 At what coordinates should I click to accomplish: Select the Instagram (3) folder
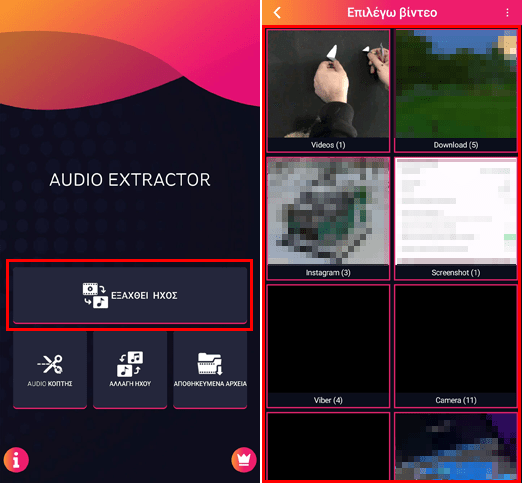[328, 218]
